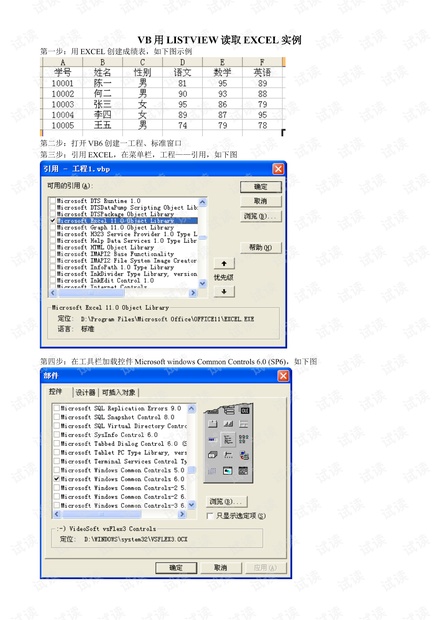Click the name cell 王五
Image resolution: width=440 pixels, height=620 pixels.
(102, 125)
